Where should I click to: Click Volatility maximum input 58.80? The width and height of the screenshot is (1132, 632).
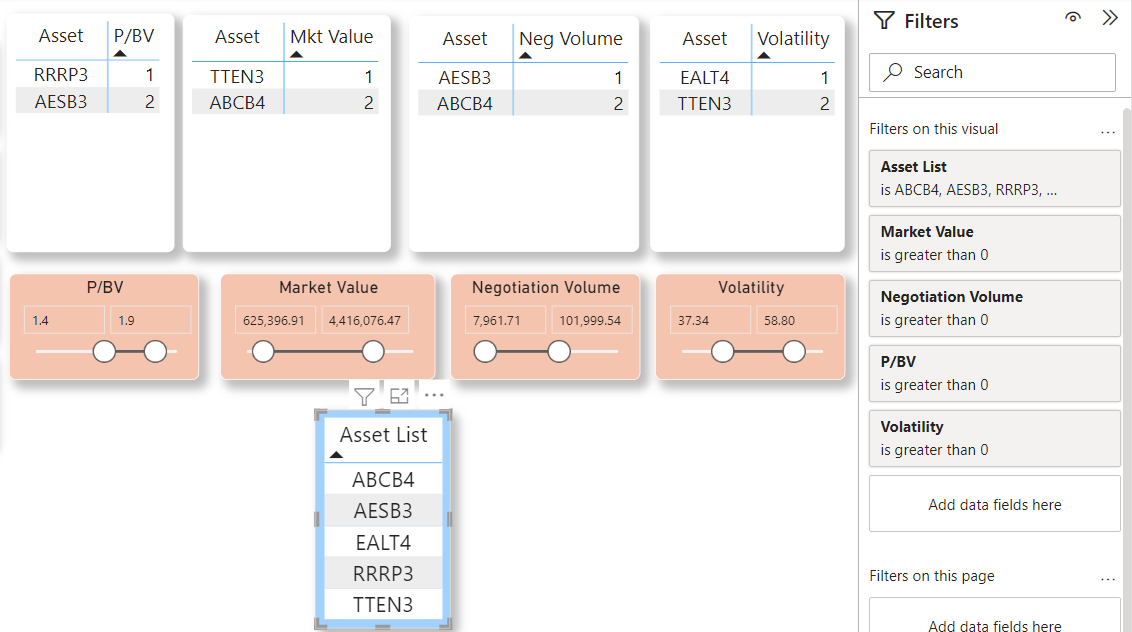click(x=797, y=320)
